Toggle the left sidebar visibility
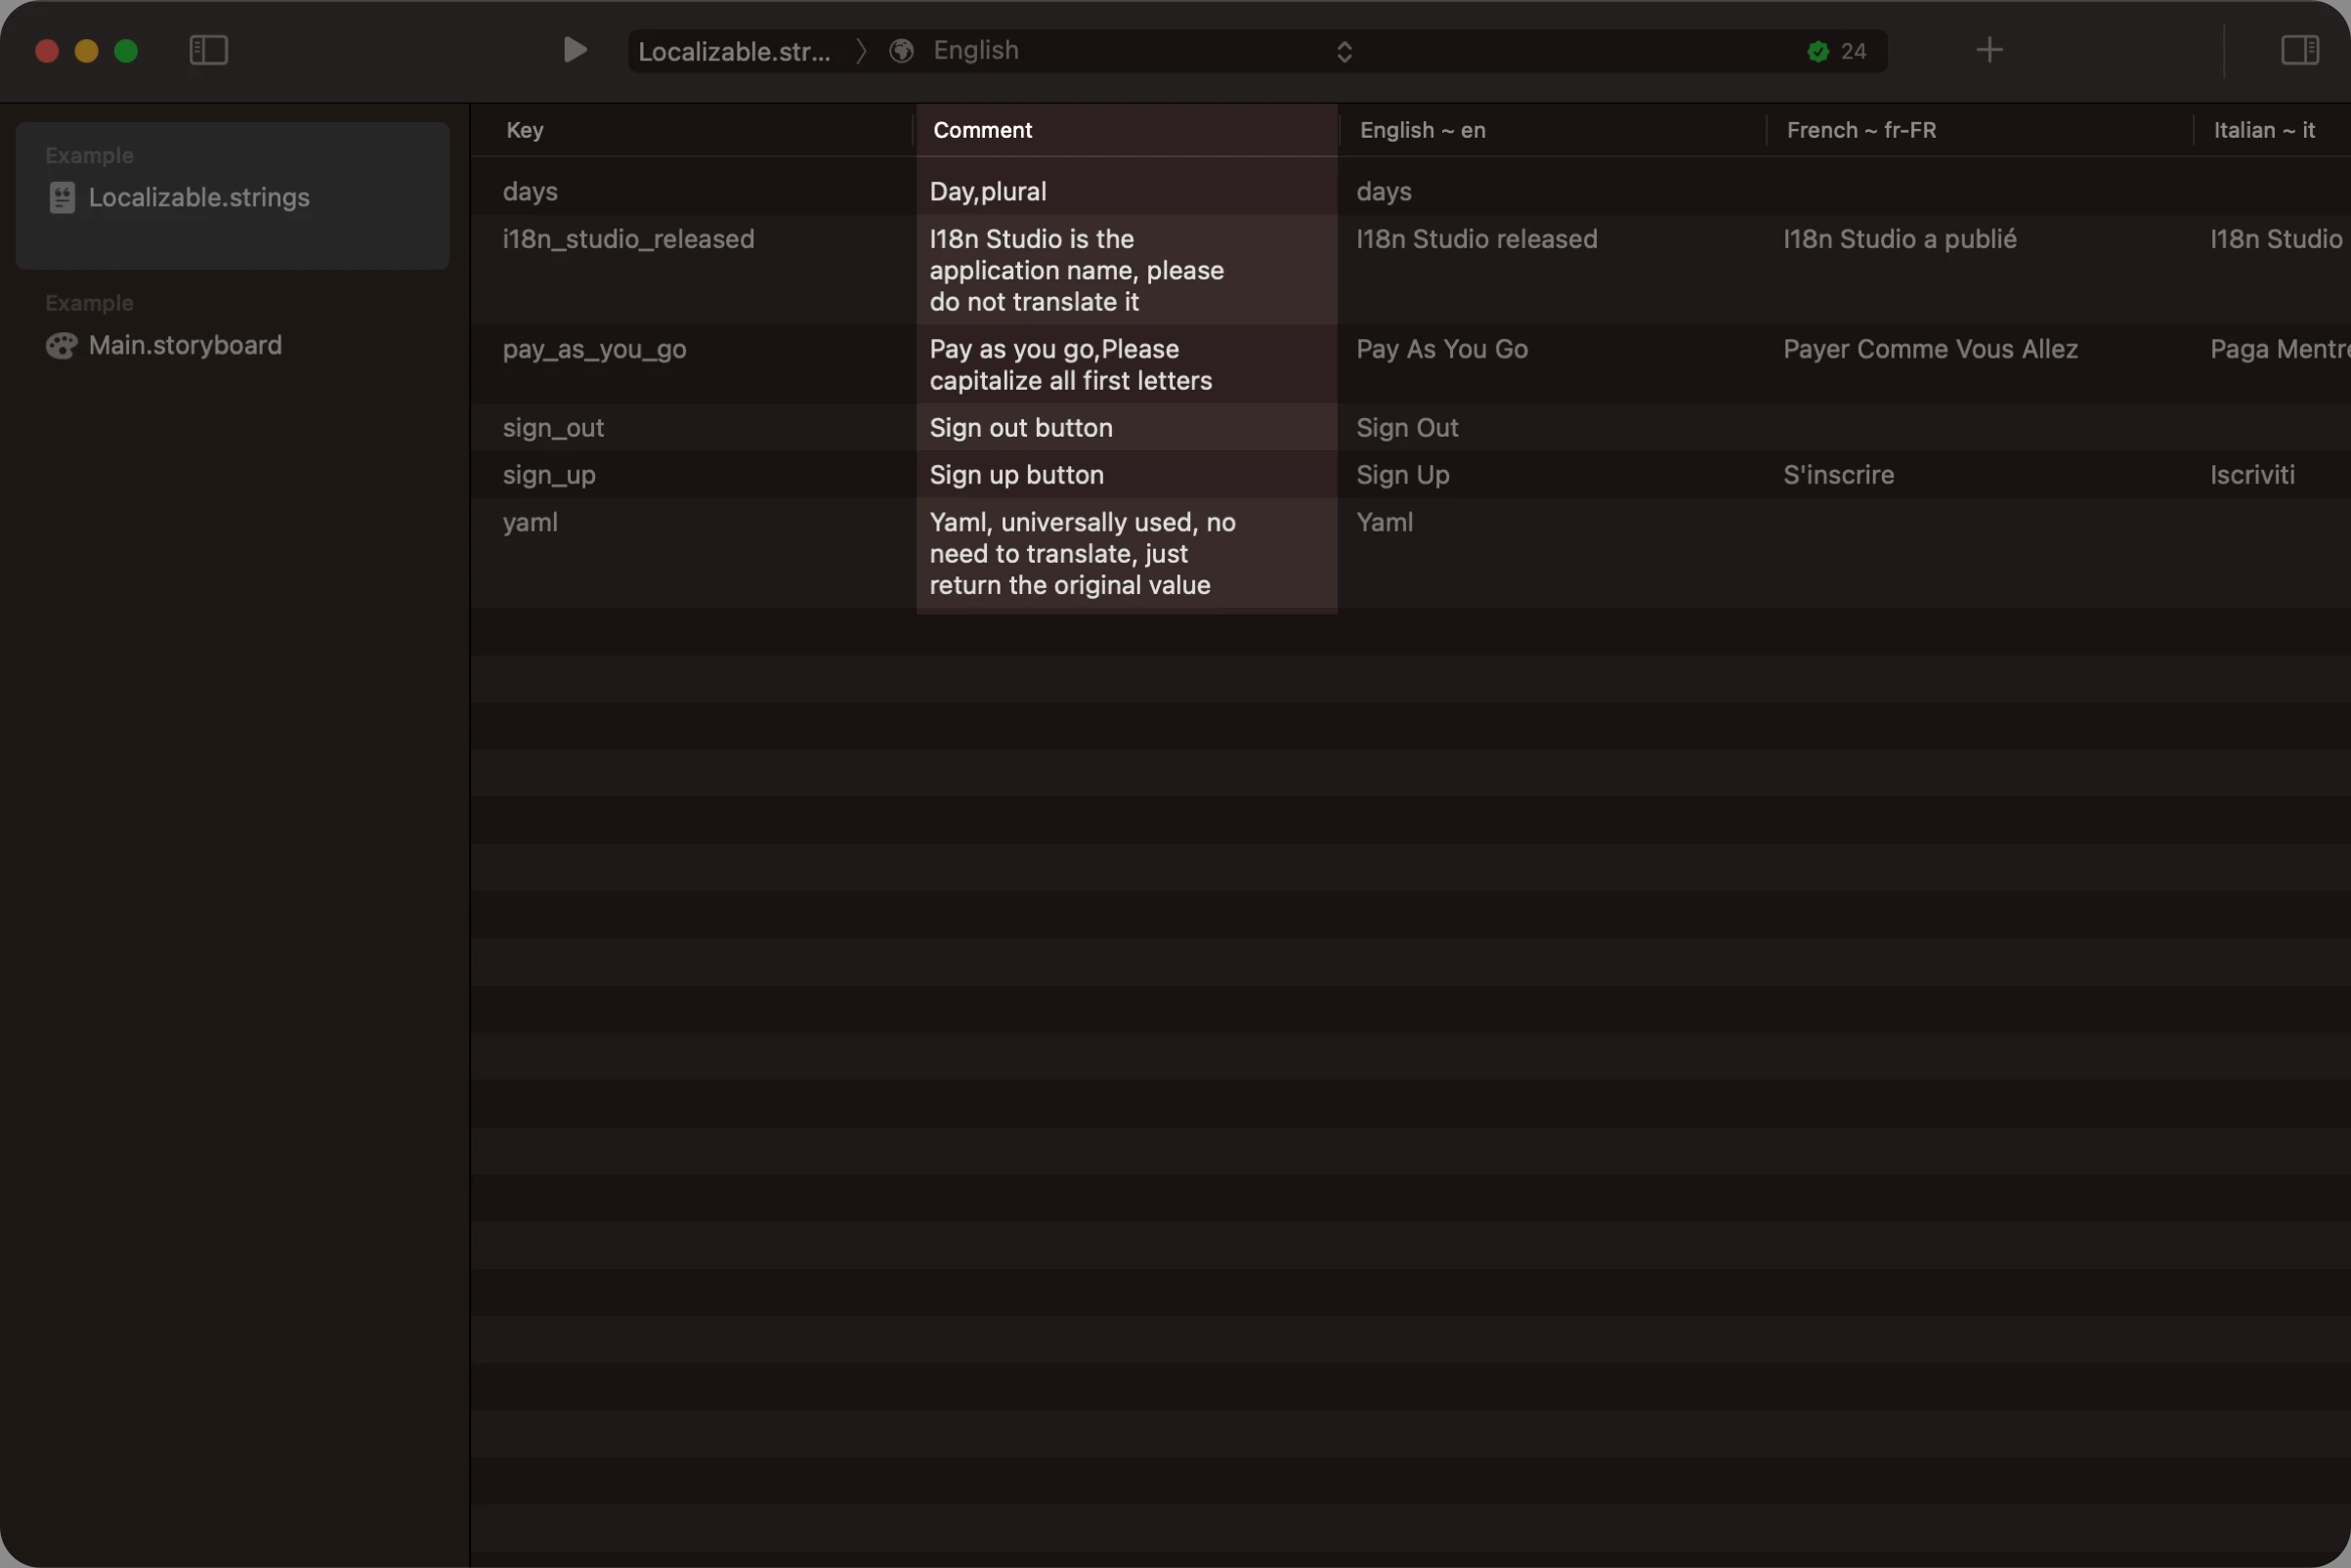The image size is (2351, 1568). [x=209, y=50]
